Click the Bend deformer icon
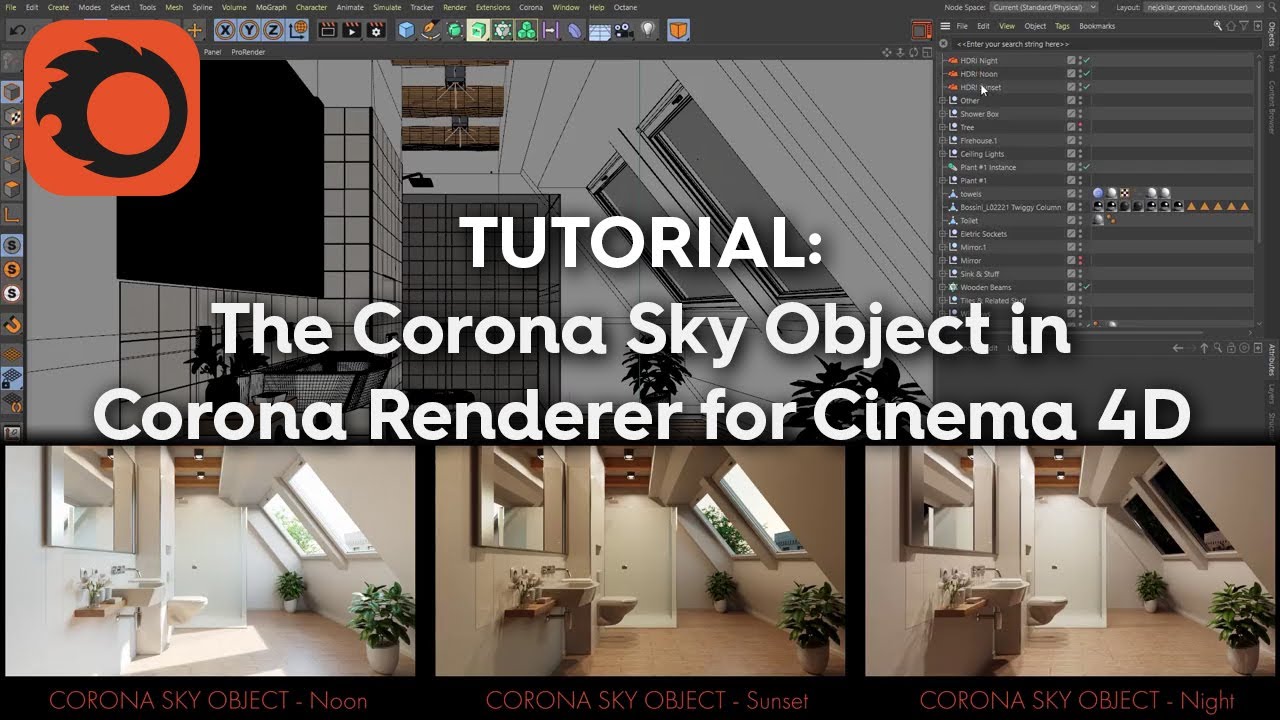Viewport: 1280px width, 720px height. click(x=575, y=30)
